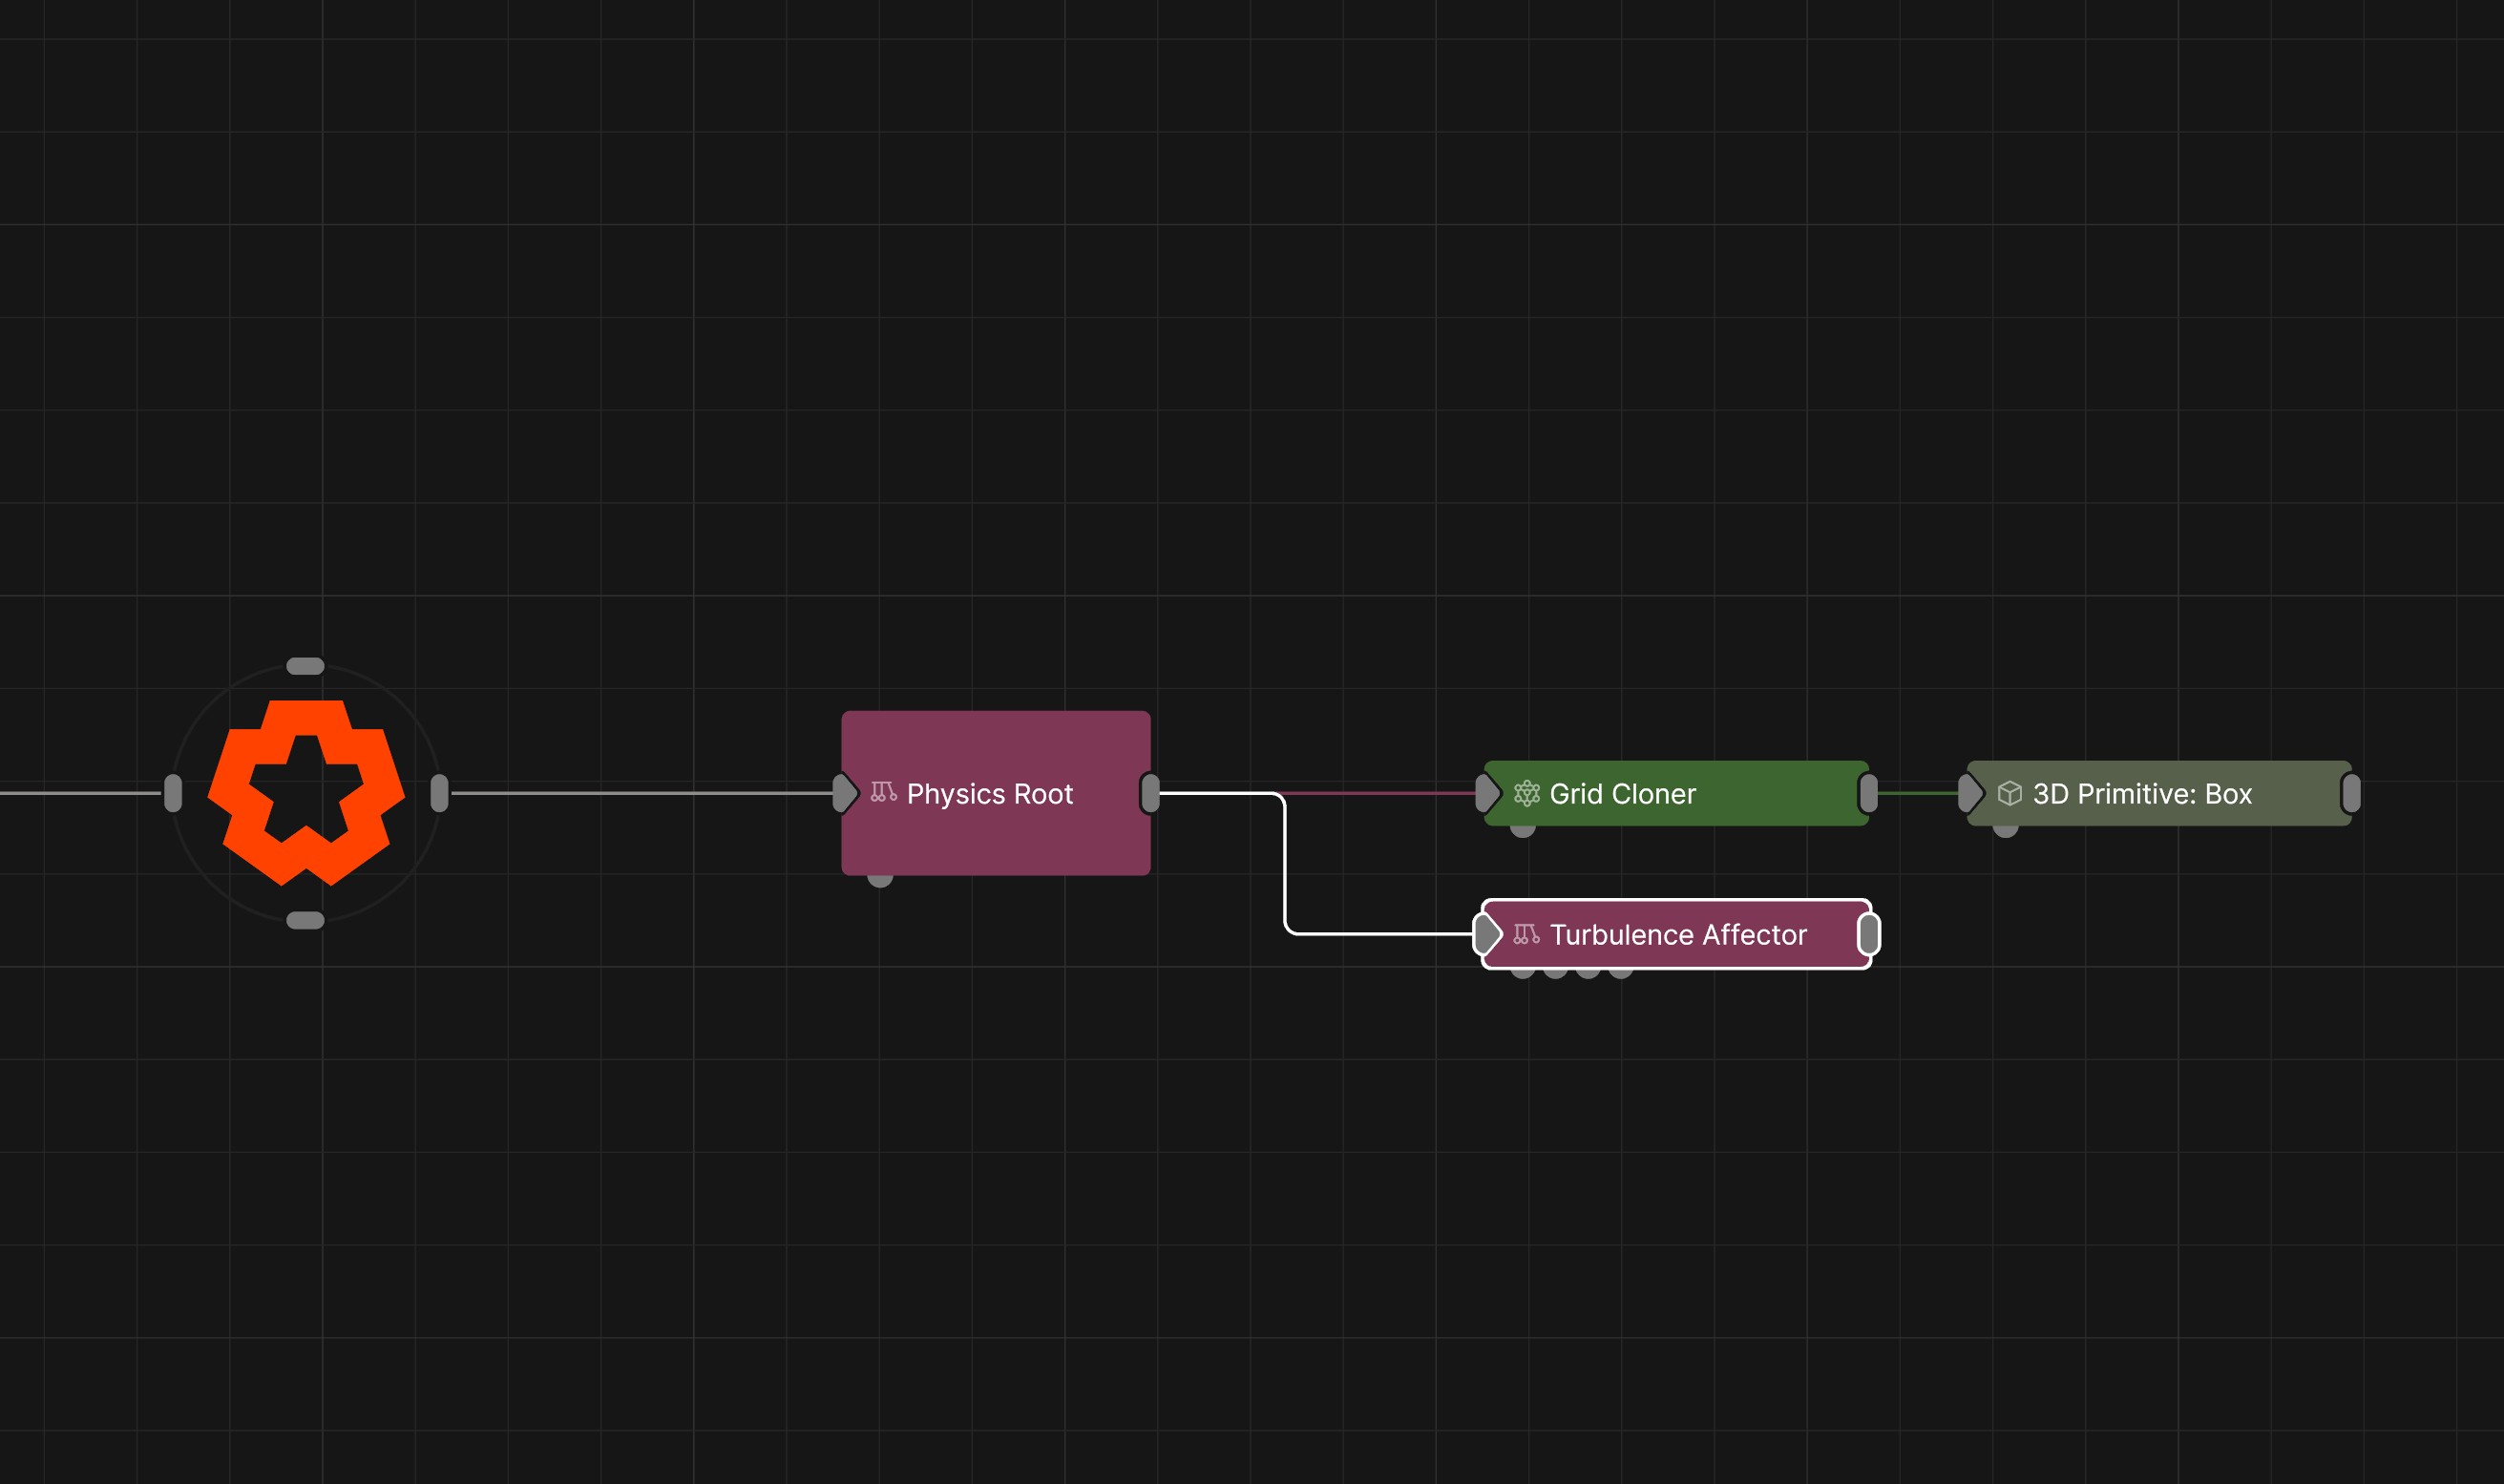The width and height of the screenshot is (2504, 1484).
Task: Click the 3D Primitive: Box input arrow connector
Action: coord(1970,793)
